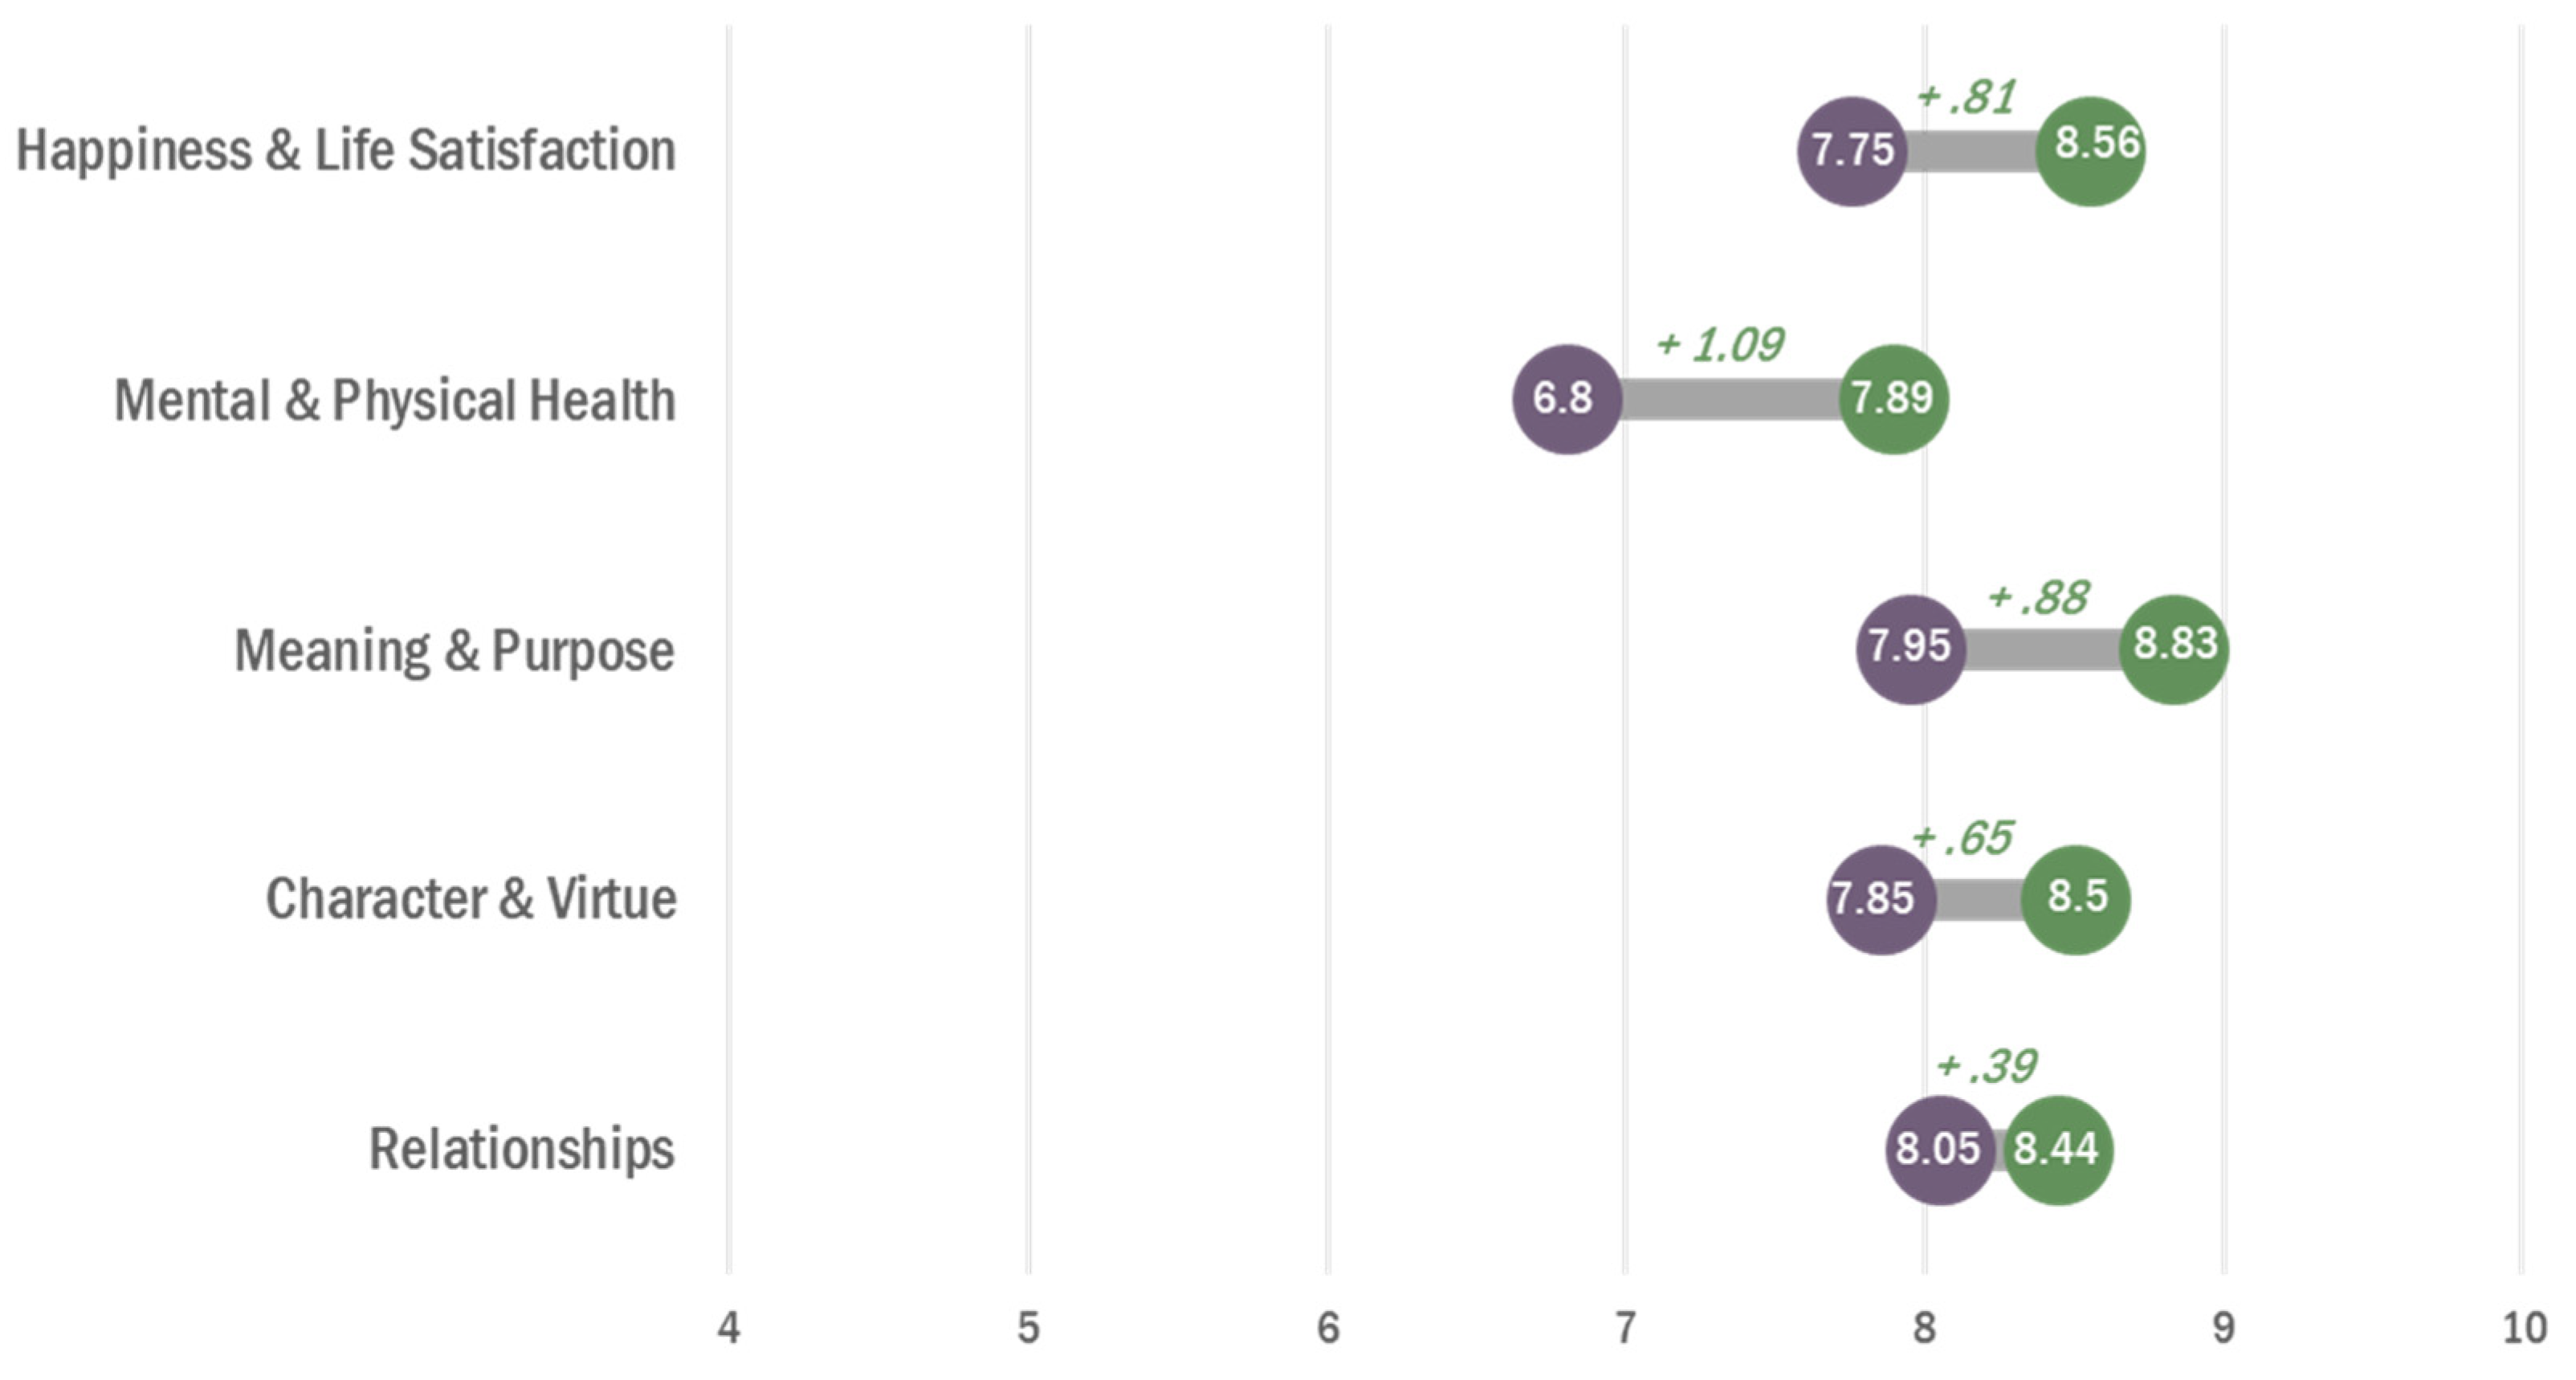The image size is (2576, 1380).
Task: Click the Meaning & Purpose label
Action: (x=454, y=651)
